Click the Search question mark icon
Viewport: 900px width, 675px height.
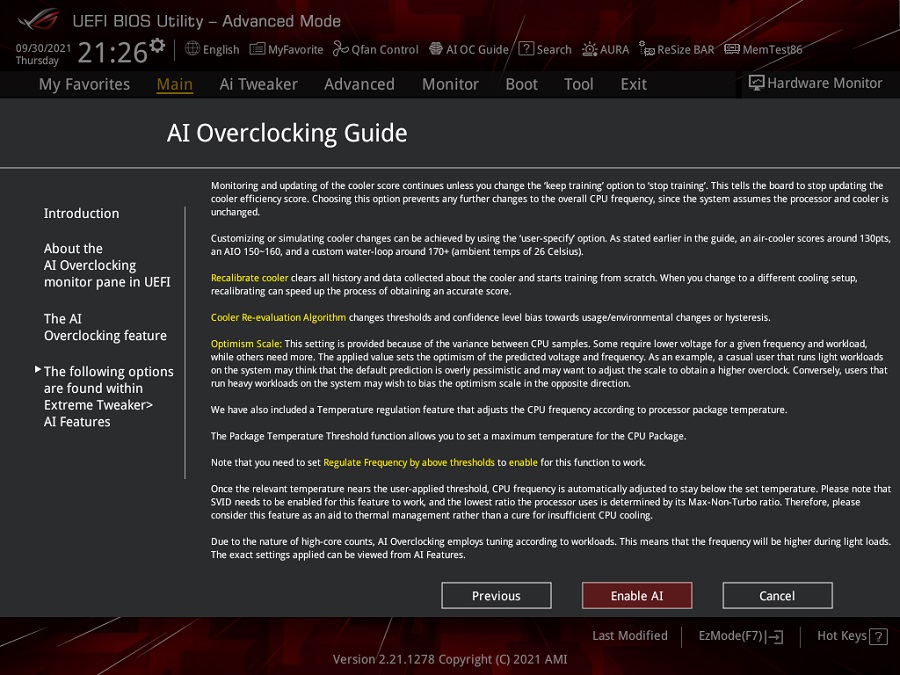pyautogui.click(x=526, y=49)
